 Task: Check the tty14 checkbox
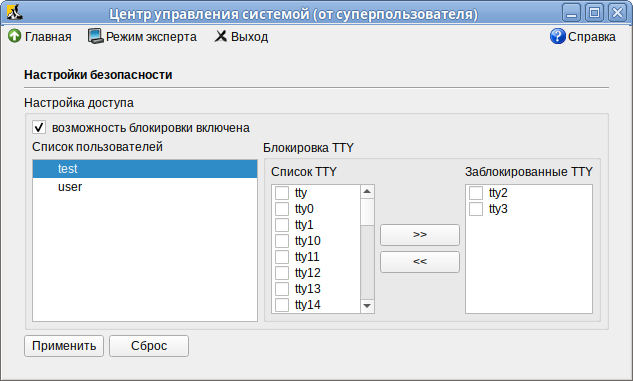tap(282, 305)
